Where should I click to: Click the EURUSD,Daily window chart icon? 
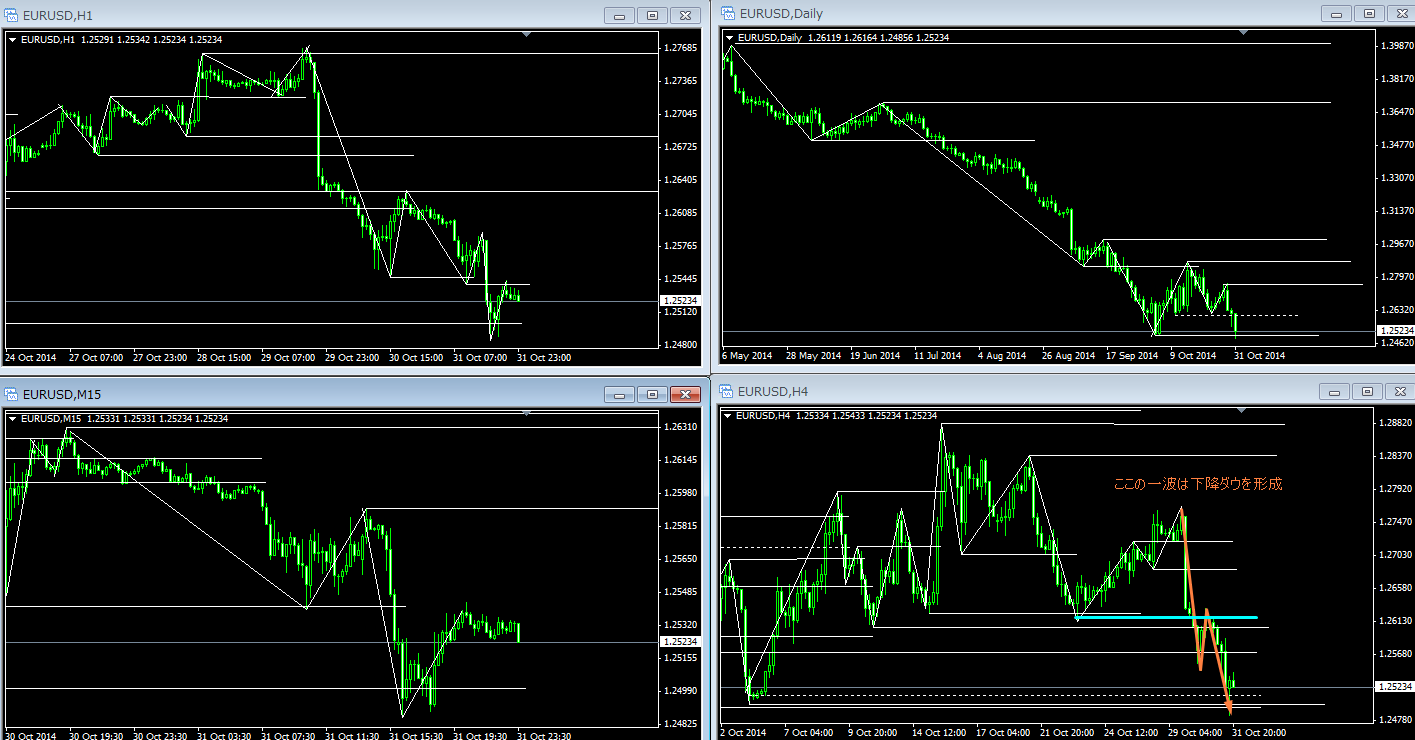coord(726,14)
